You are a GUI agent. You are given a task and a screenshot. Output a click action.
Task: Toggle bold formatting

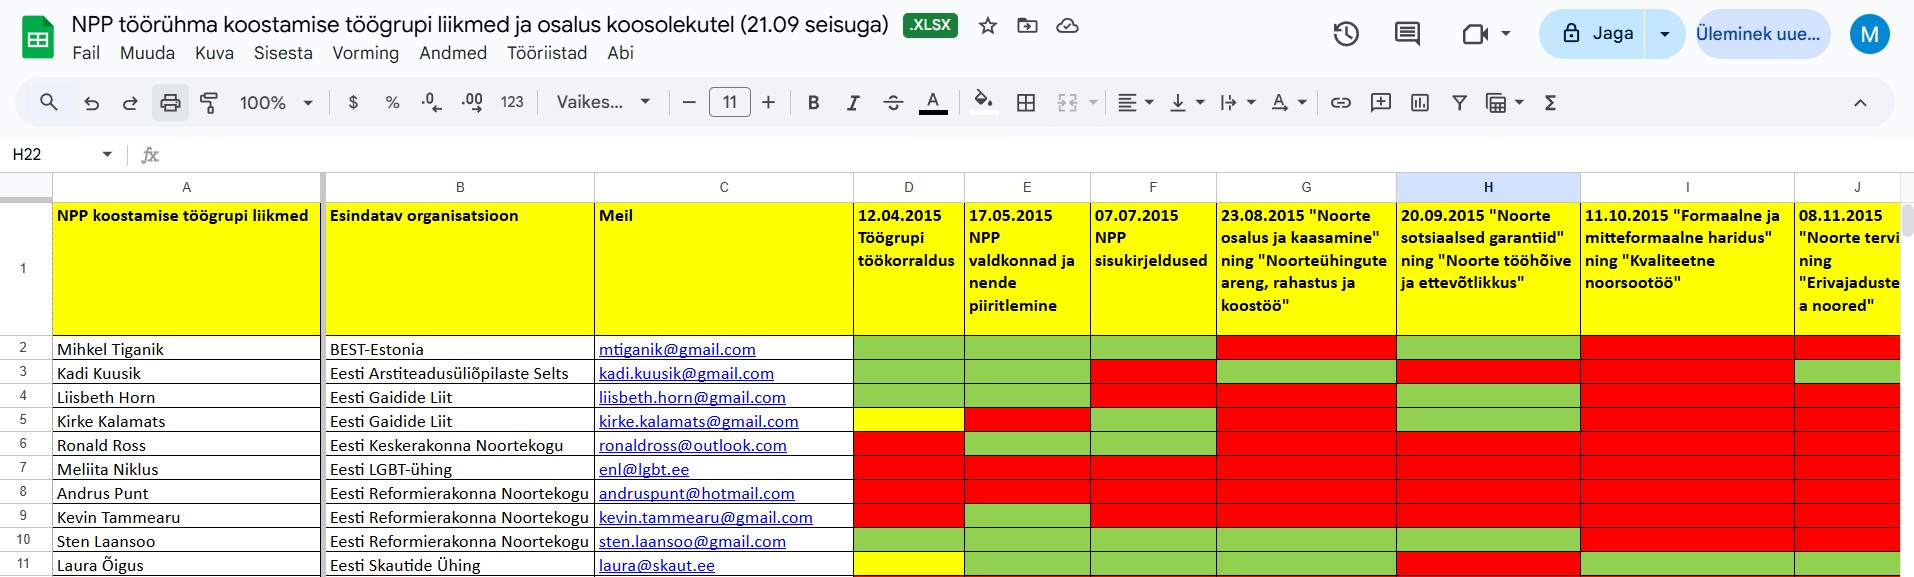pyautogui.click(x=813, y=103)
